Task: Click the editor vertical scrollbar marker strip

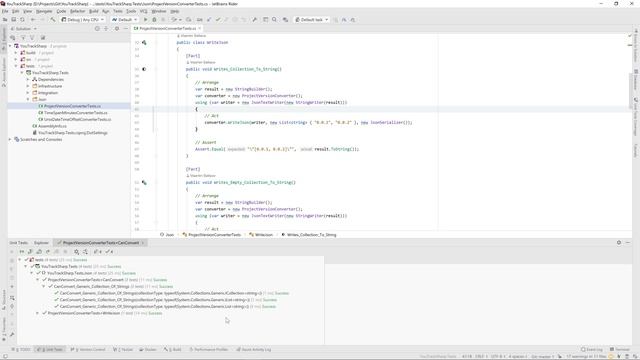Action: click(x=630, y=131)
